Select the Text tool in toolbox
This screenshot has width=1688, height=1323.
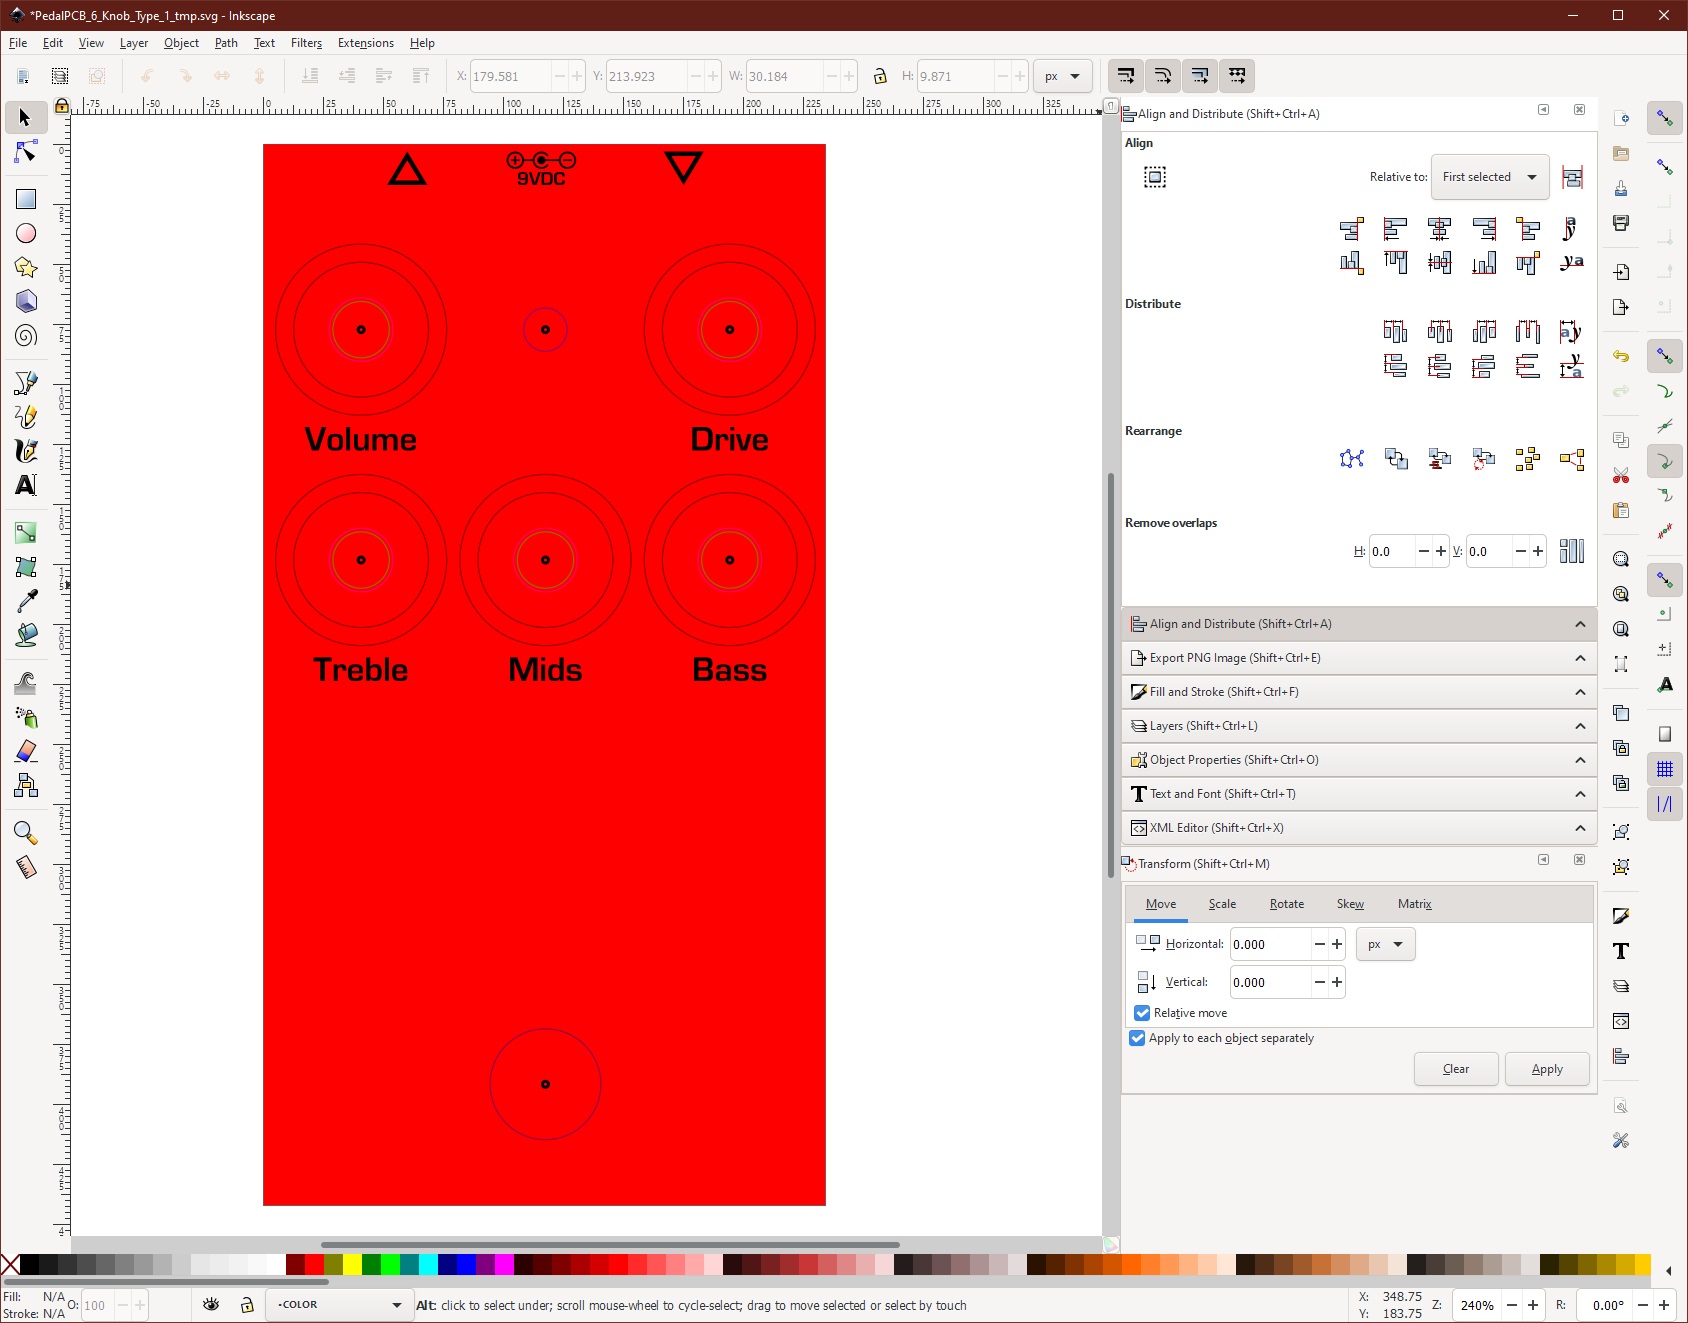pos(26,485)
